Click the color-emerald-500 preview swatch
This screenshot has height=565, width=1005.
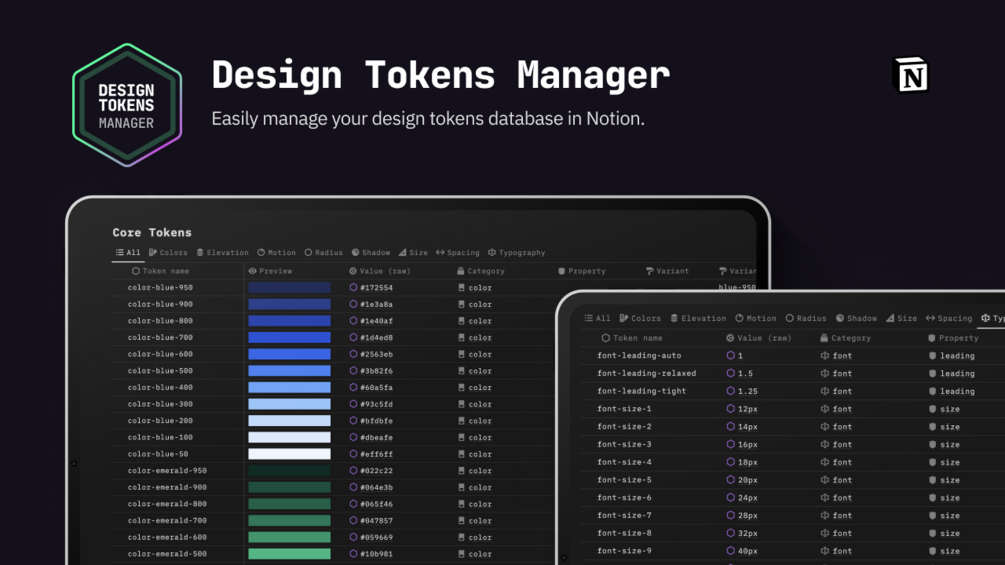click(289, 554)
